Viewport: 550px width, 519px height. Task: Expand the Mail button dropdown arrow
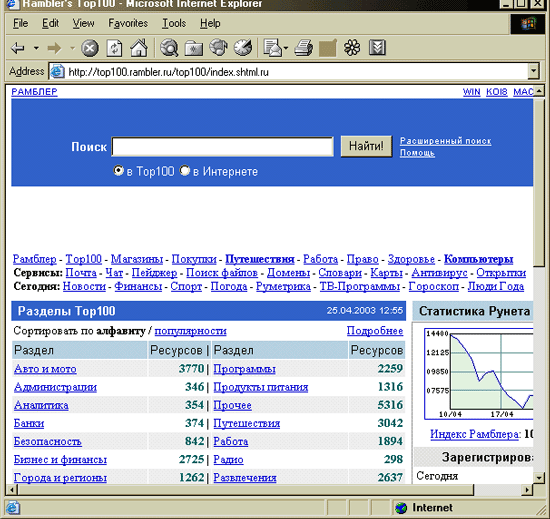(286, 48)
